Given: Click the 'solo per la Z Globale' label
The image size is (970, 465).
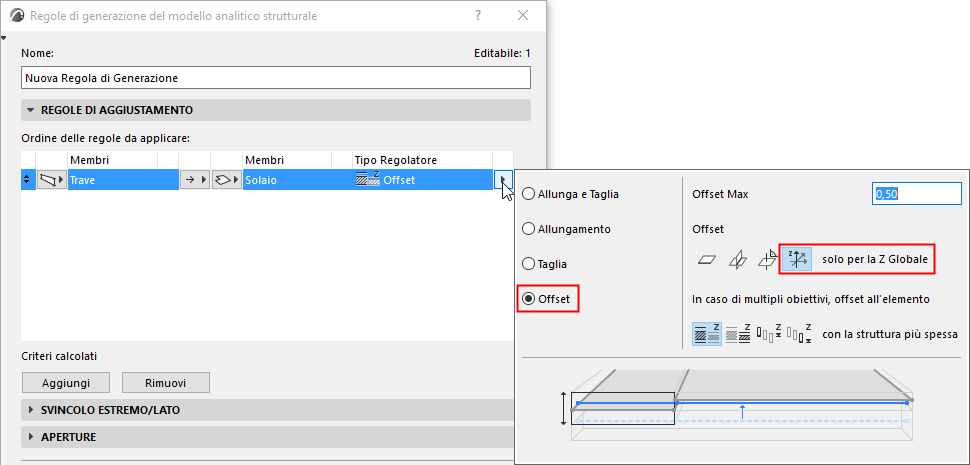Looking at the screenshot, I should (x=875, y=260).
